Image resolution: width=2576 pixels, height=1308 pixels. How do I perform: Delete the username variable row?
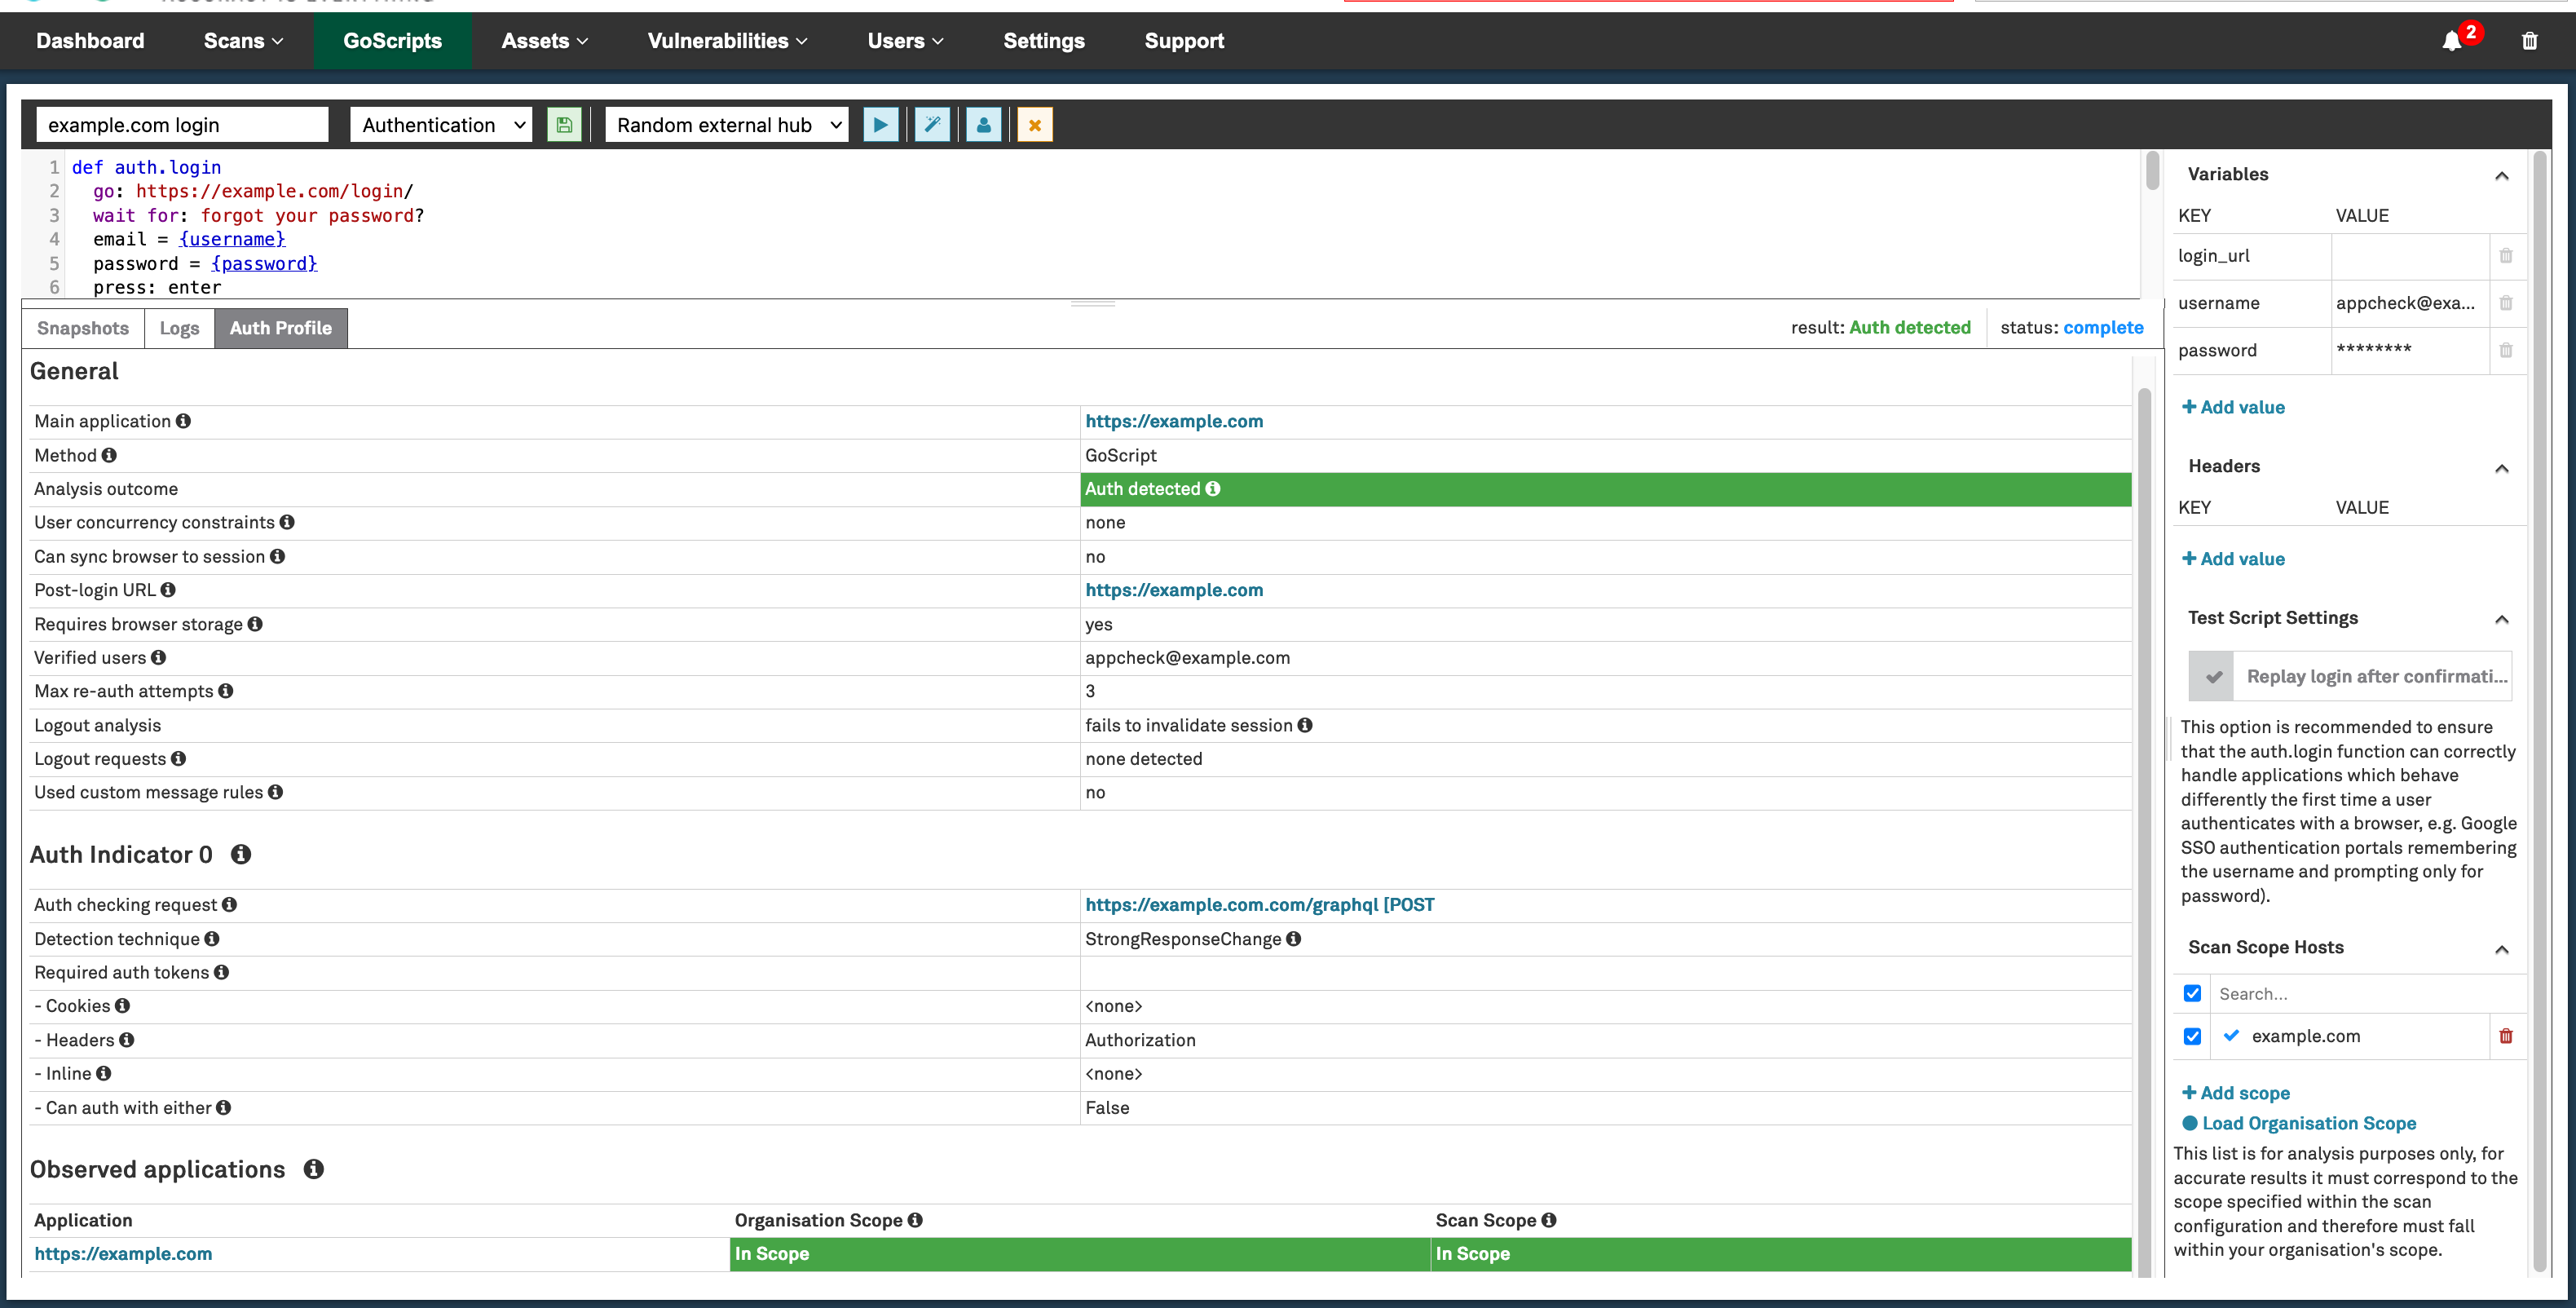[2506, 303]
